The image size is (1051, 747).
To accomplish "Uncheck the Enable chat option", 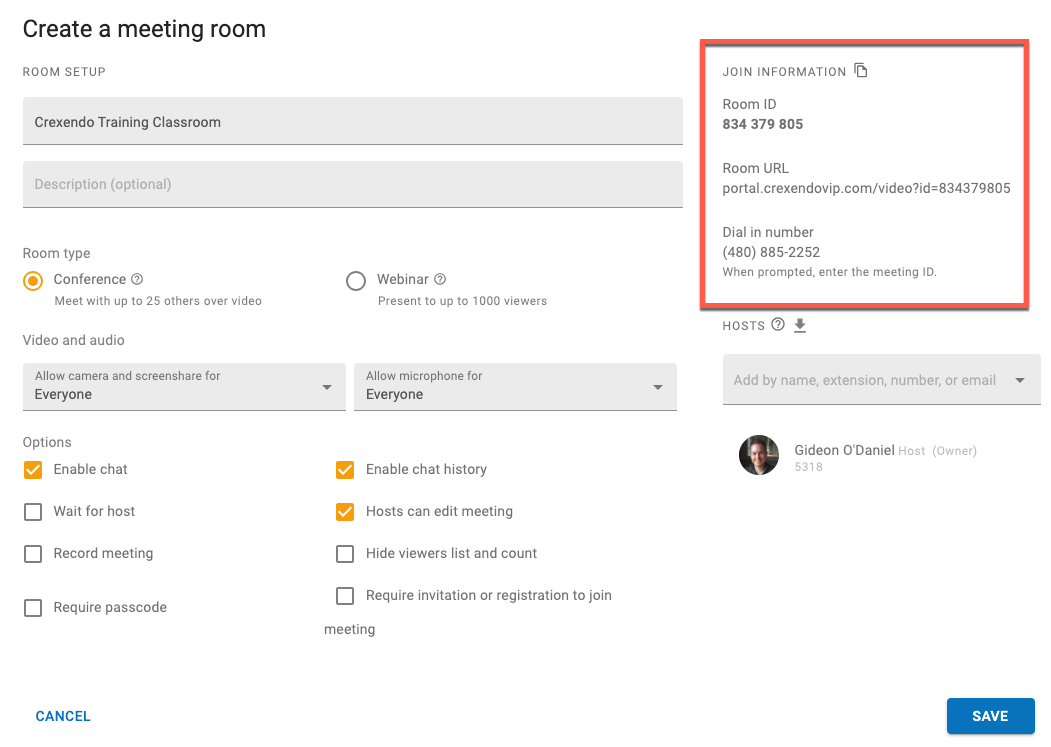I will point(33,469).
